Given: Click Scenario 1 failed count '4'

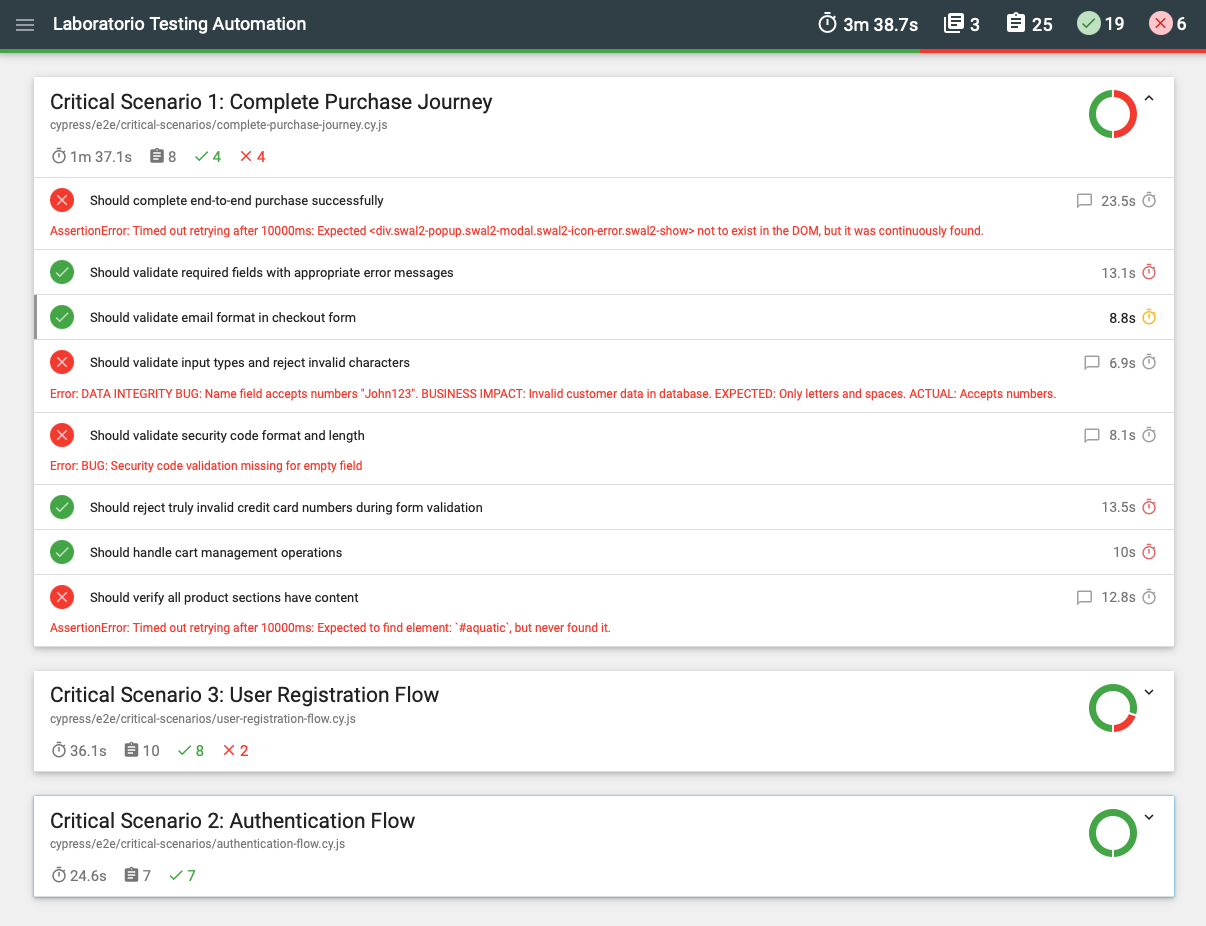Looking at the screenshot, I should pyautogui.click(x=253, y=157).
